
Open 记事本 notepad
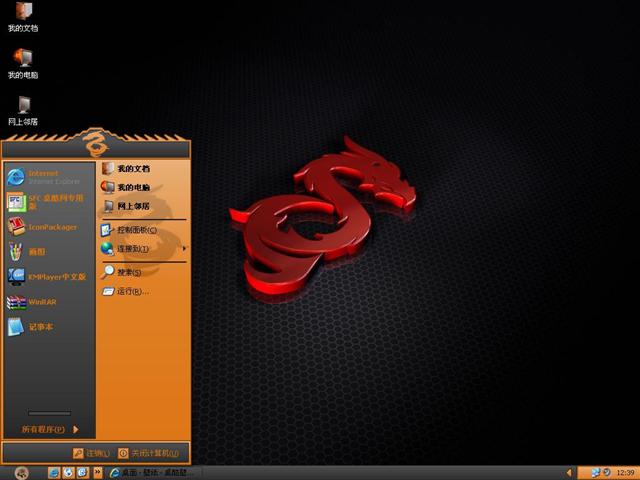(49, 327)
